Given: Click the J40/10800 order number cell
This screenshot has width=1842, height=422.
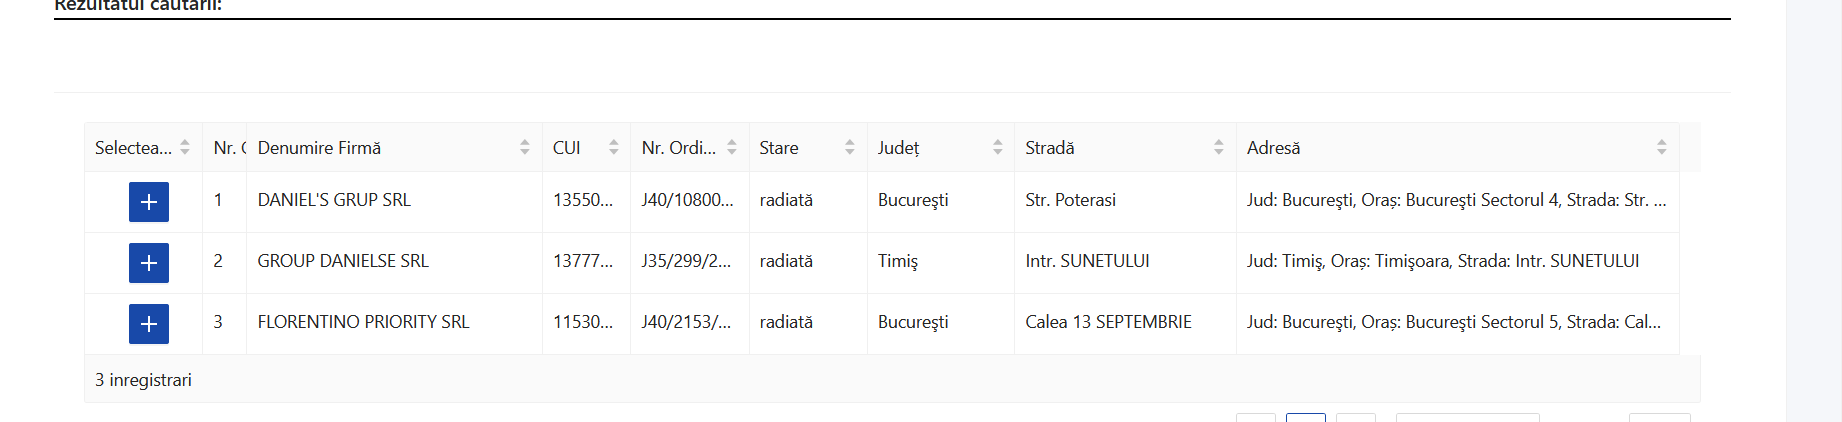Looking at the screenshot, I should pyautogui.click(x=688, y=200).
